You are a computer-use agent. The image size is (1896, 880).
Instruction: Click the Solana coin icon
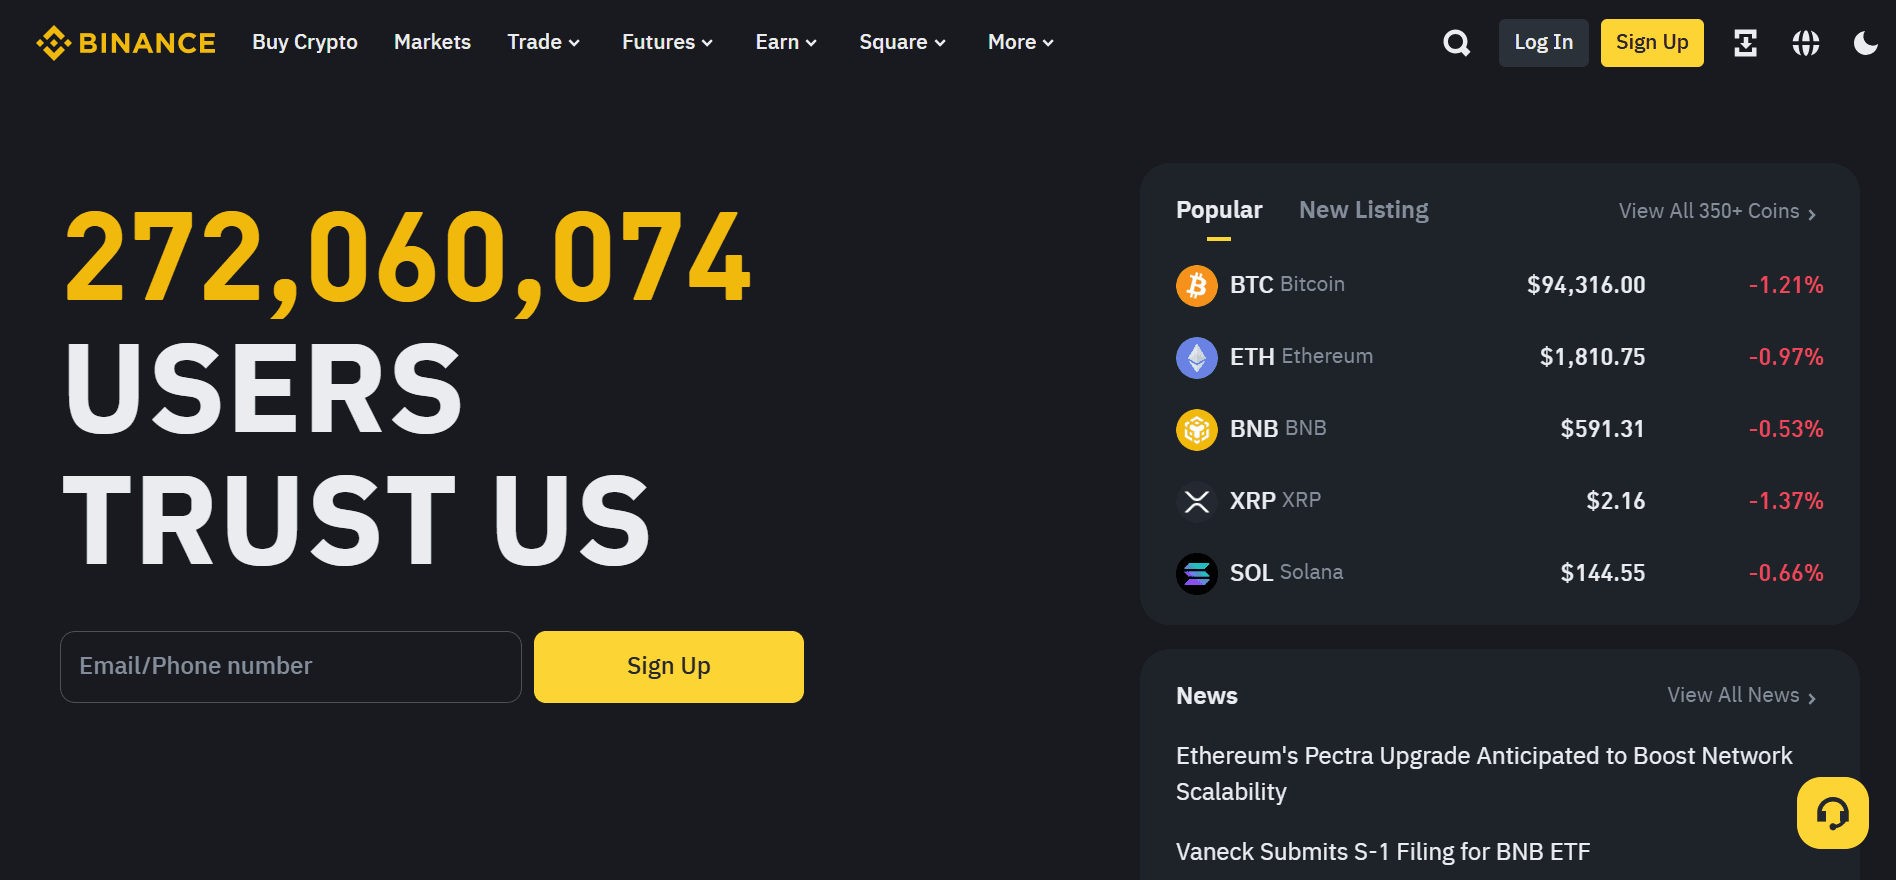coord(1196,574)
